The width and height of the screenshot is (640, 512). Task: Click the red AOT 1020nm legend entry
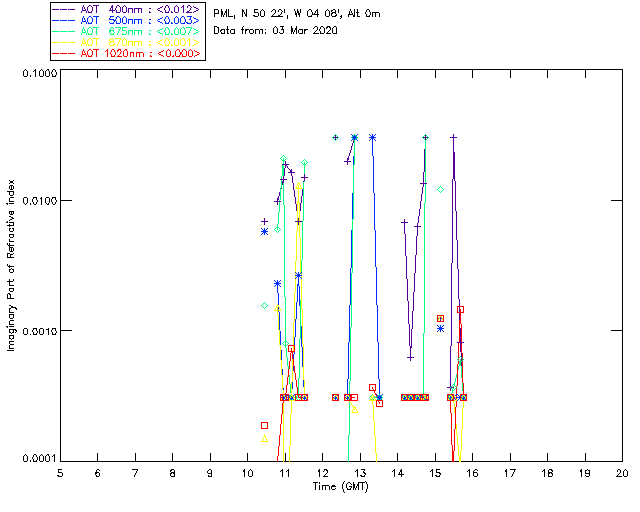126,54
